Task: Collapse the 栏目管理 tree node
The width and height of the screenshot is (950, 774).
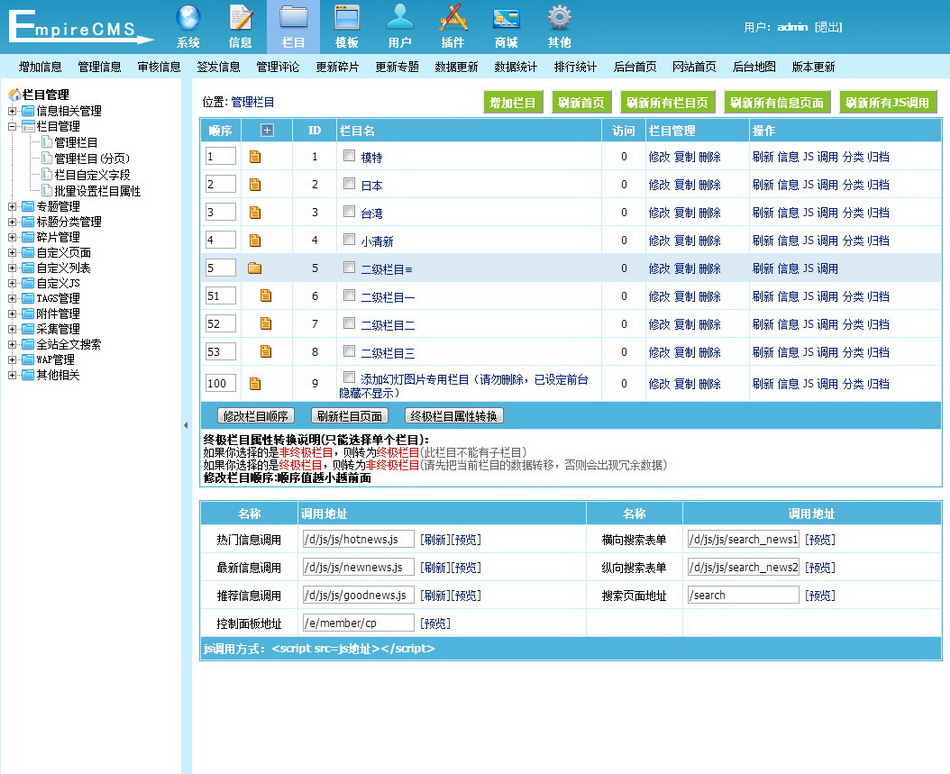Action: pos(12,127)
